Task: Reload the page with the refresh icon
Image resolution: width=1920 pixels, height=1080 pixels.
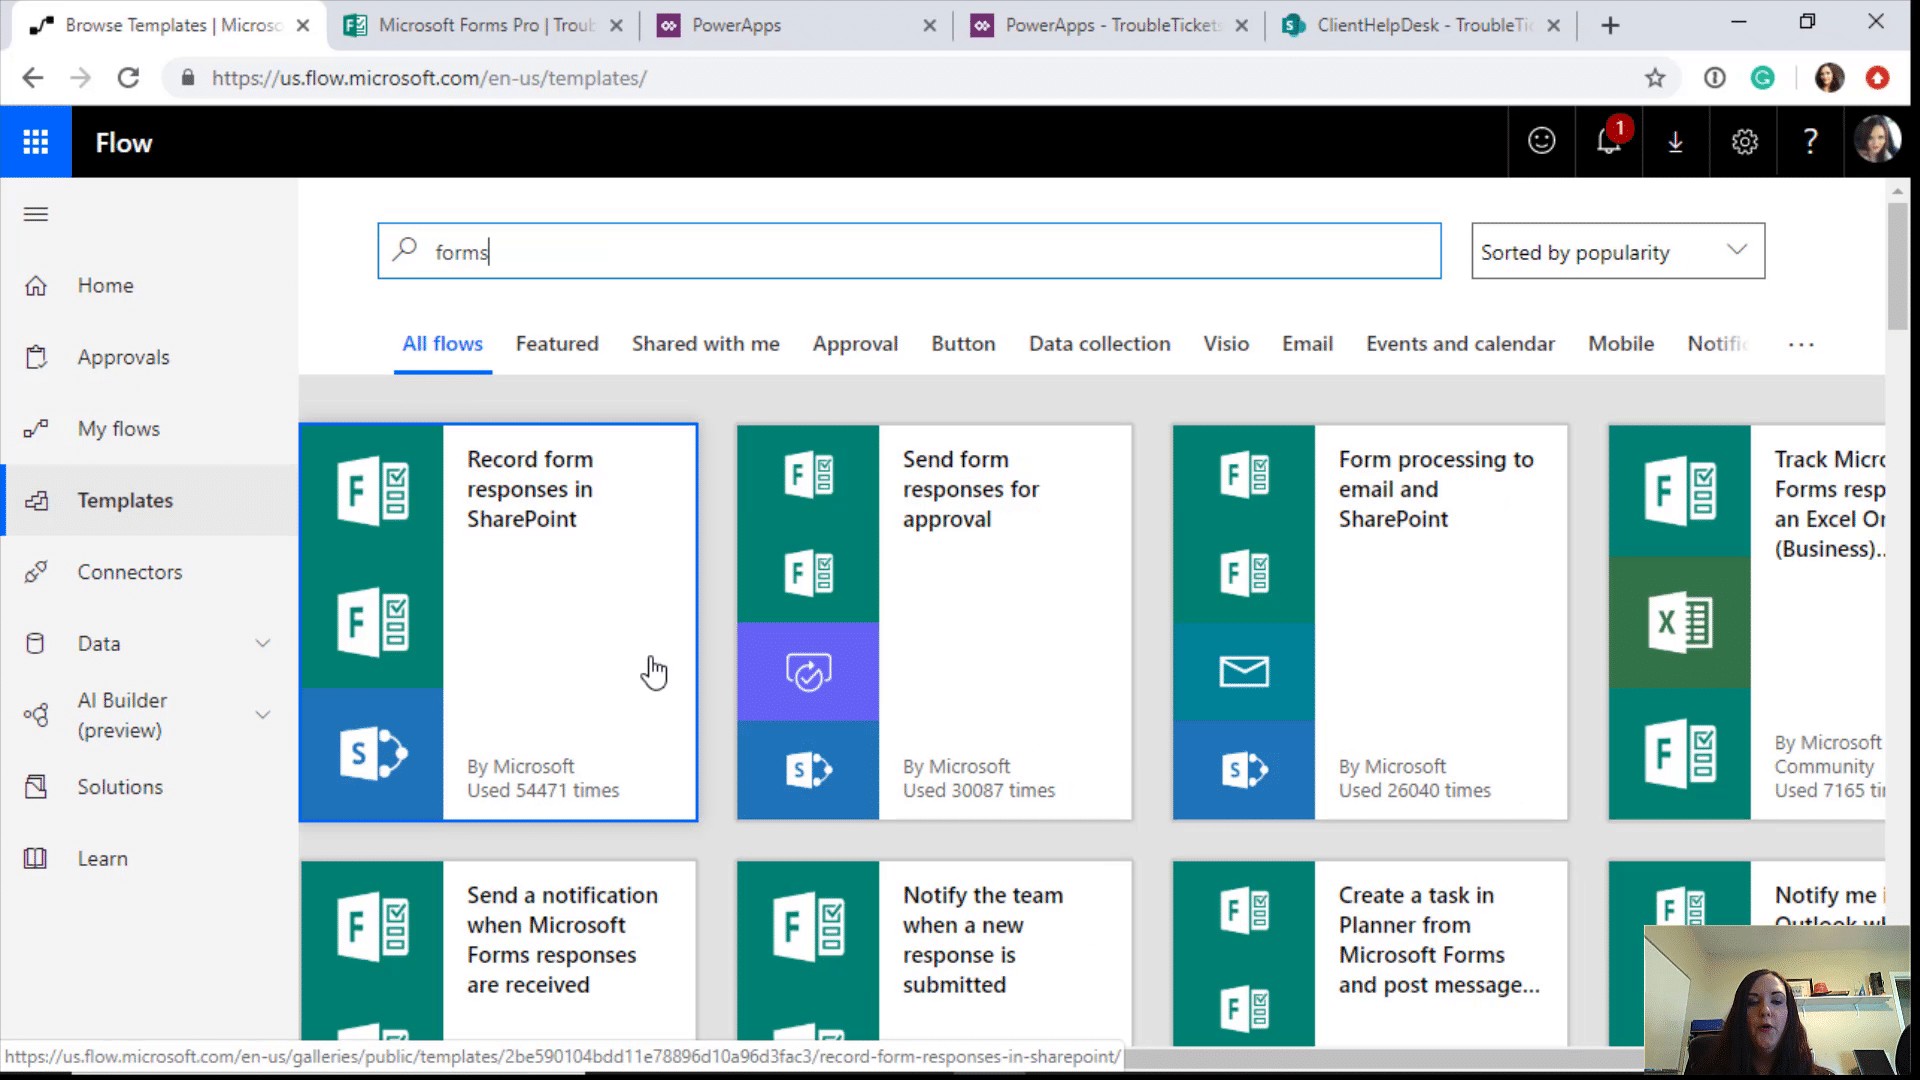Action: click(128, 78)
